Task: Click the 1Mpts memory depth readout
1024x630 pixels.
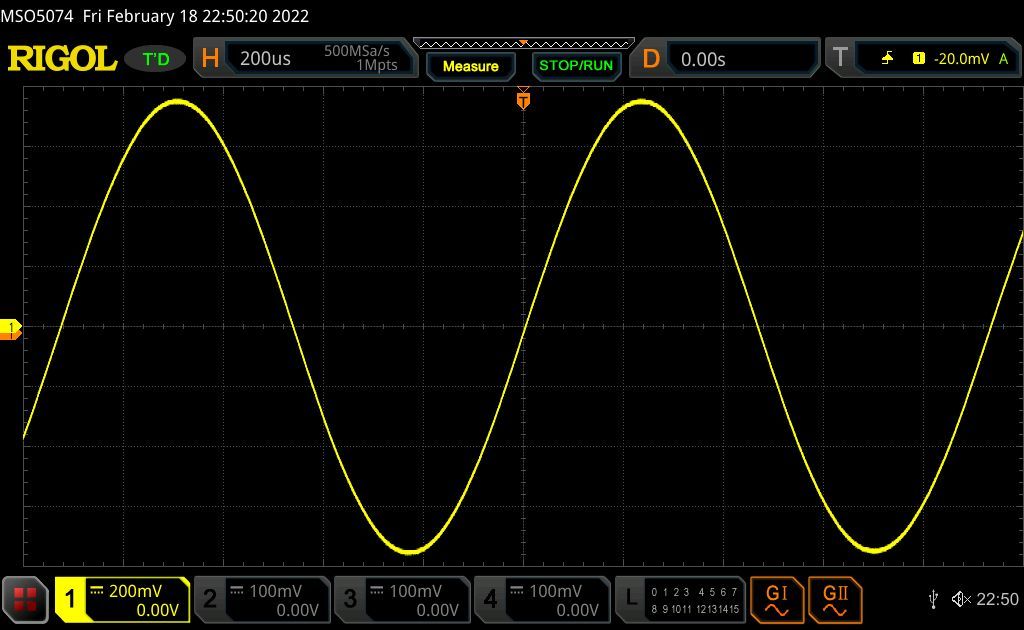Action: 376,65
